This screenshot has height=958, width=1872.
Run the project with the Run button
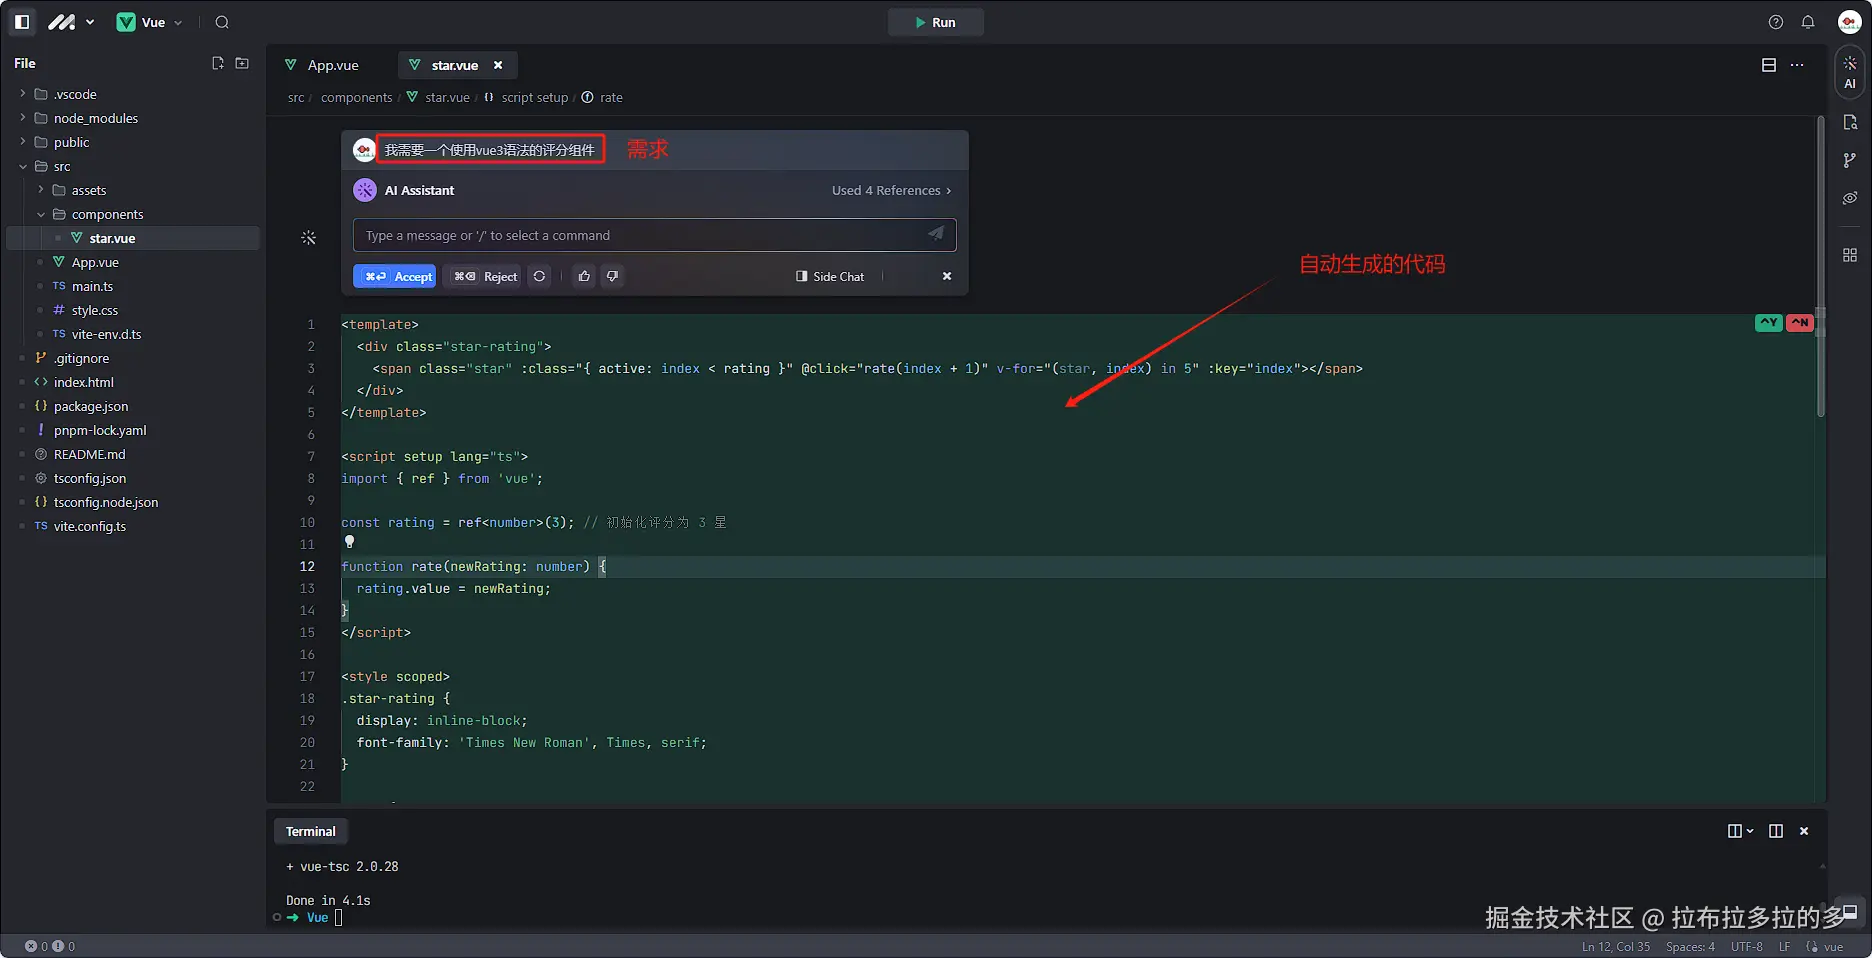tap(936, 22)
